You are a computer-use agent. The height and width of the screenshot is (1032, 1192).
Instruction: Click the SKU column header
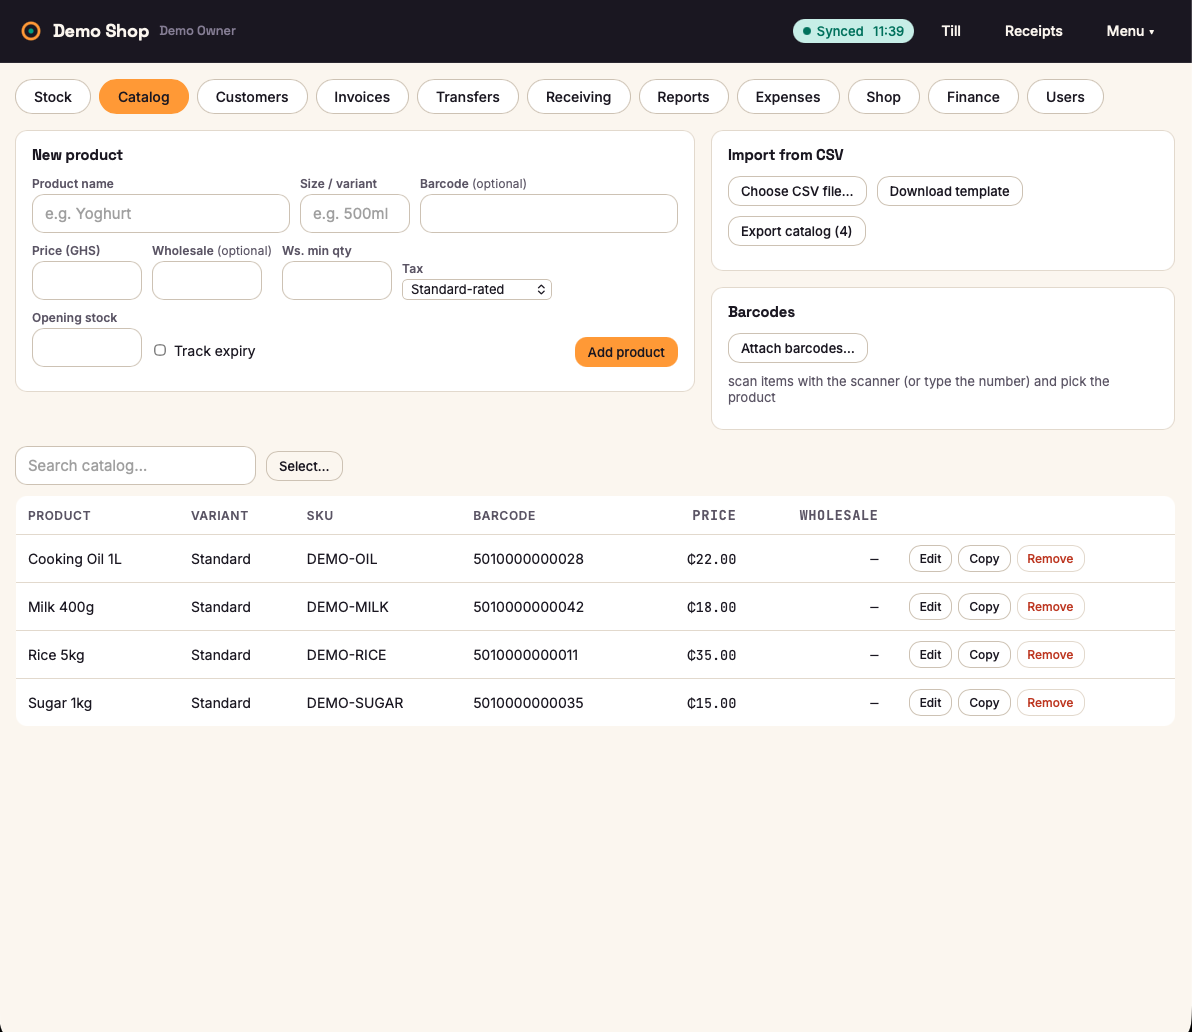[x=320, y=515]
